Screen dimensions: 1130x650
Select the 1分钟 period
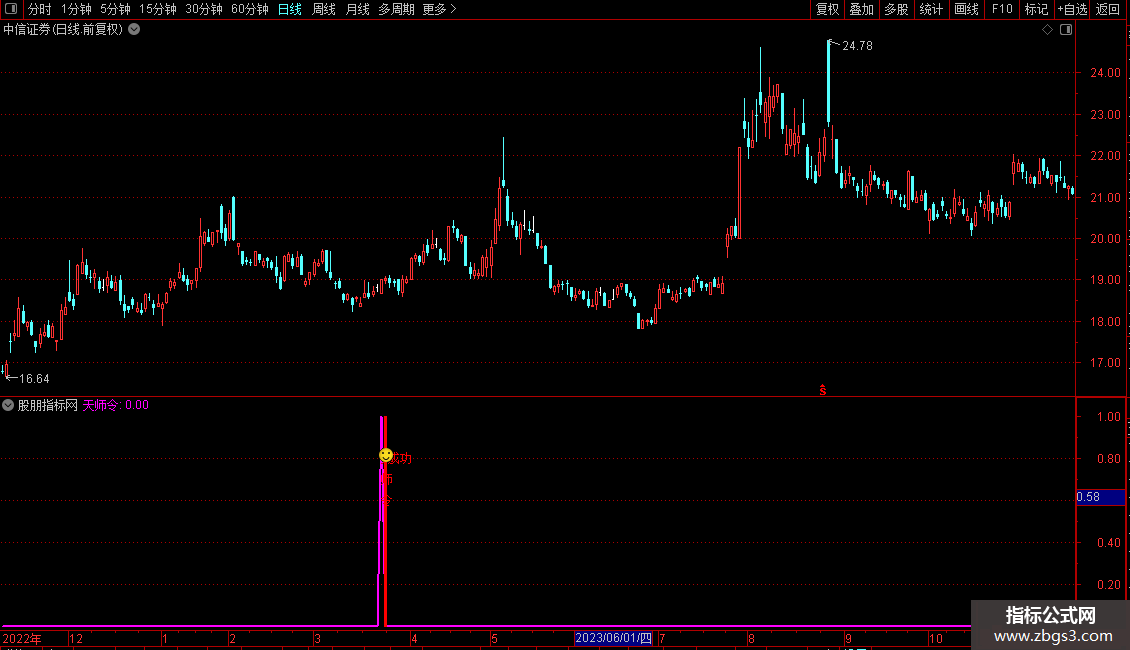[76, 9]
